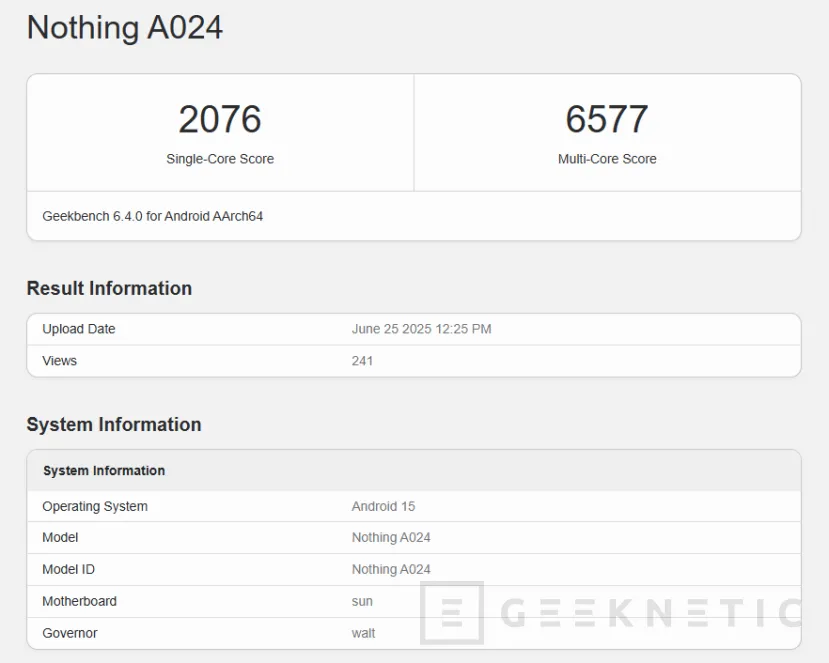Screen dimensions: 829x663
Task: Select the Model value Nothing A024
Action: [x=390, y=538]
